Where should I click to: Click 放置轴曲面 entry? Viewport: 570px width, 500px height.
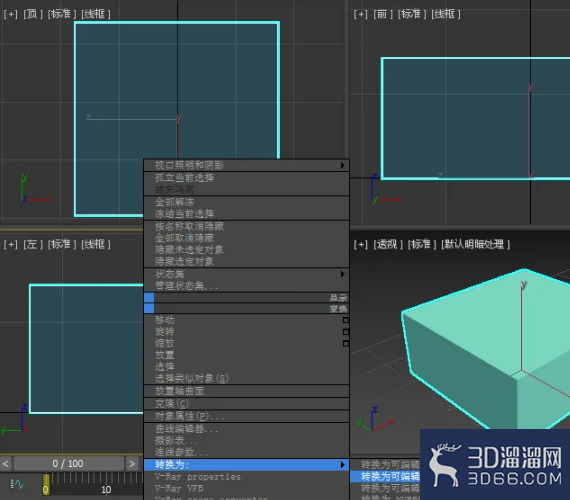tap(246, 391)
